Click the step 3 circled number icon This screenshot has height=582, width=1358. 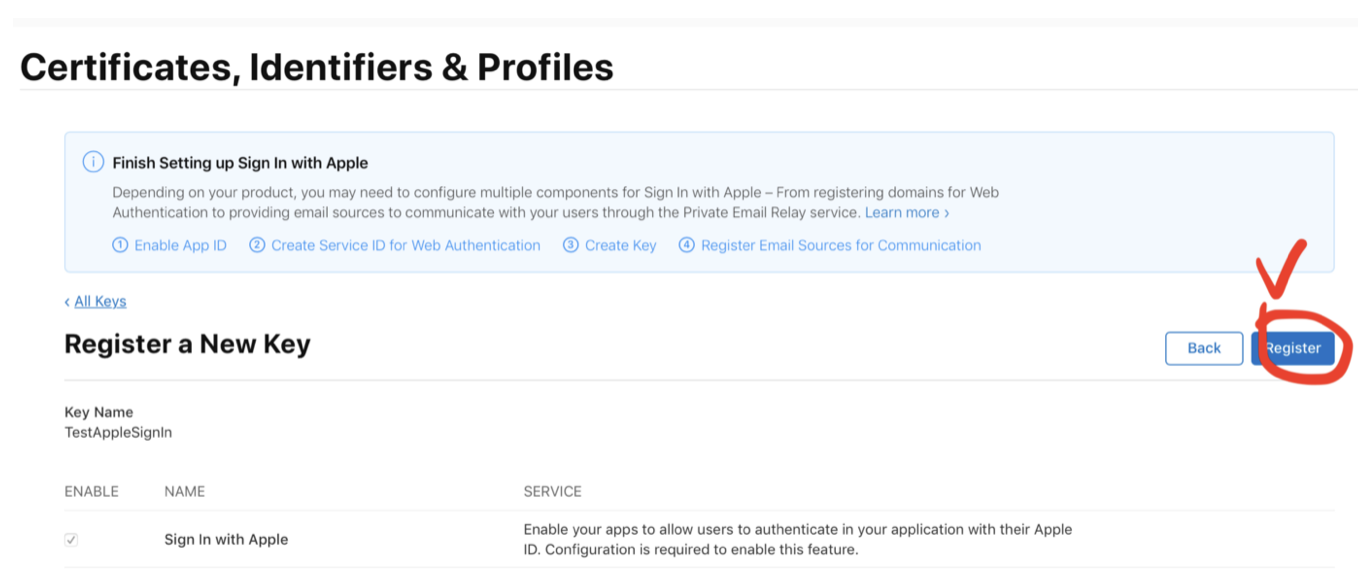click(571, 245)
